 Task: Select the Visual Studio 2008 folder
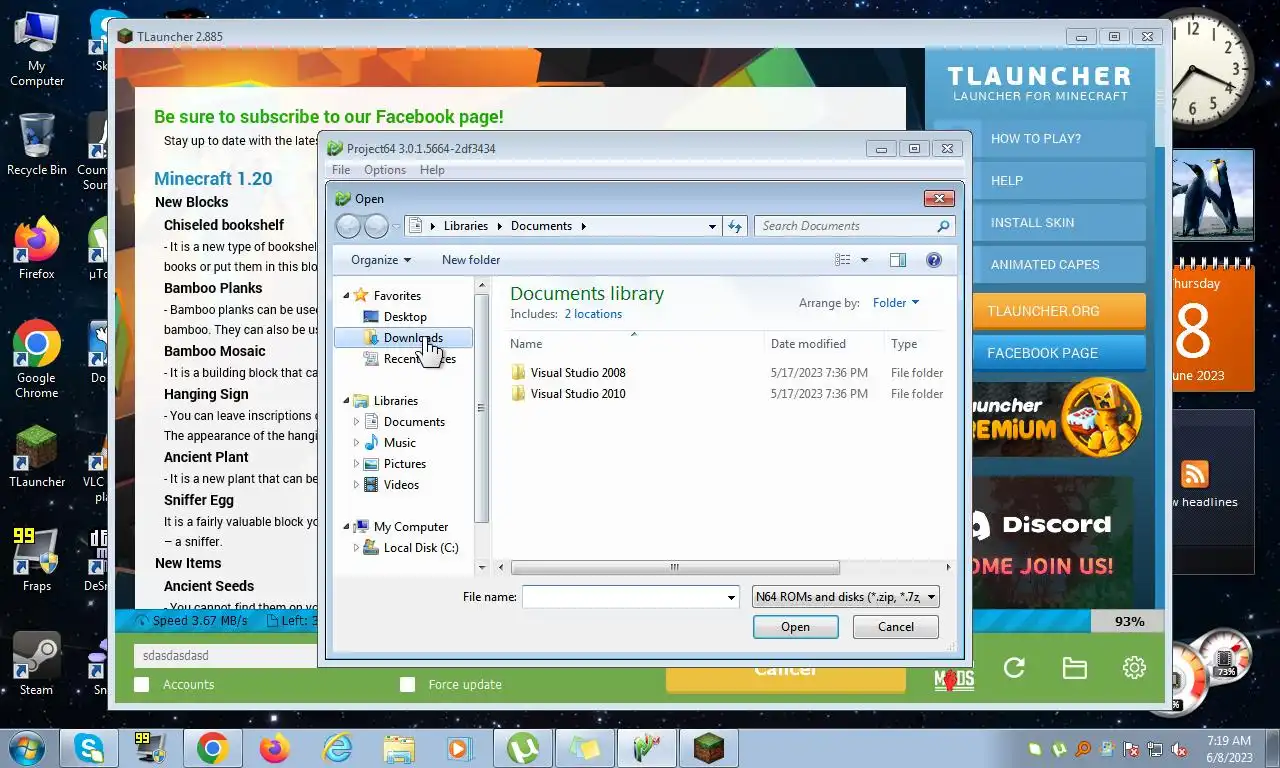pyautogui.click(x=568, y=372)
